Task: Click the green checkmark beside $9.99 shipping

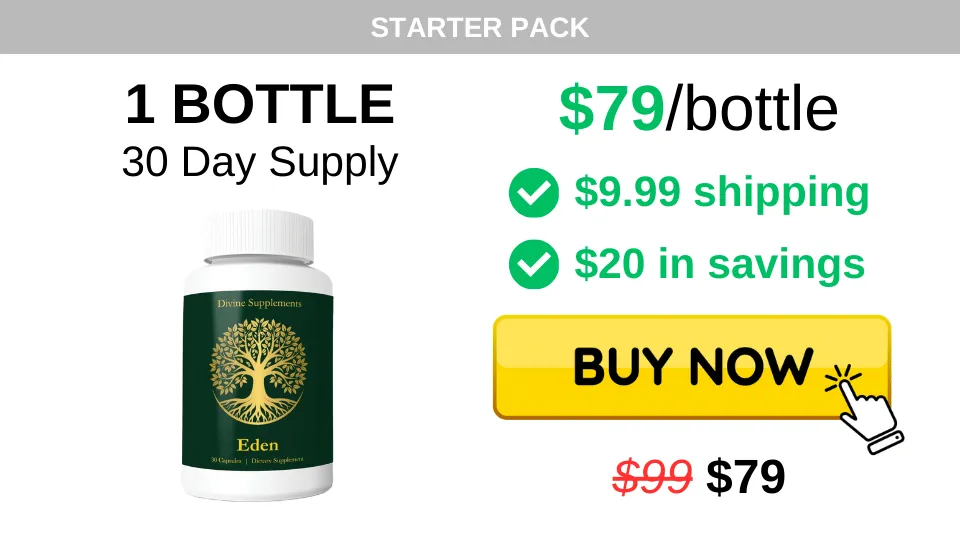Action: [x=534, y=192]
